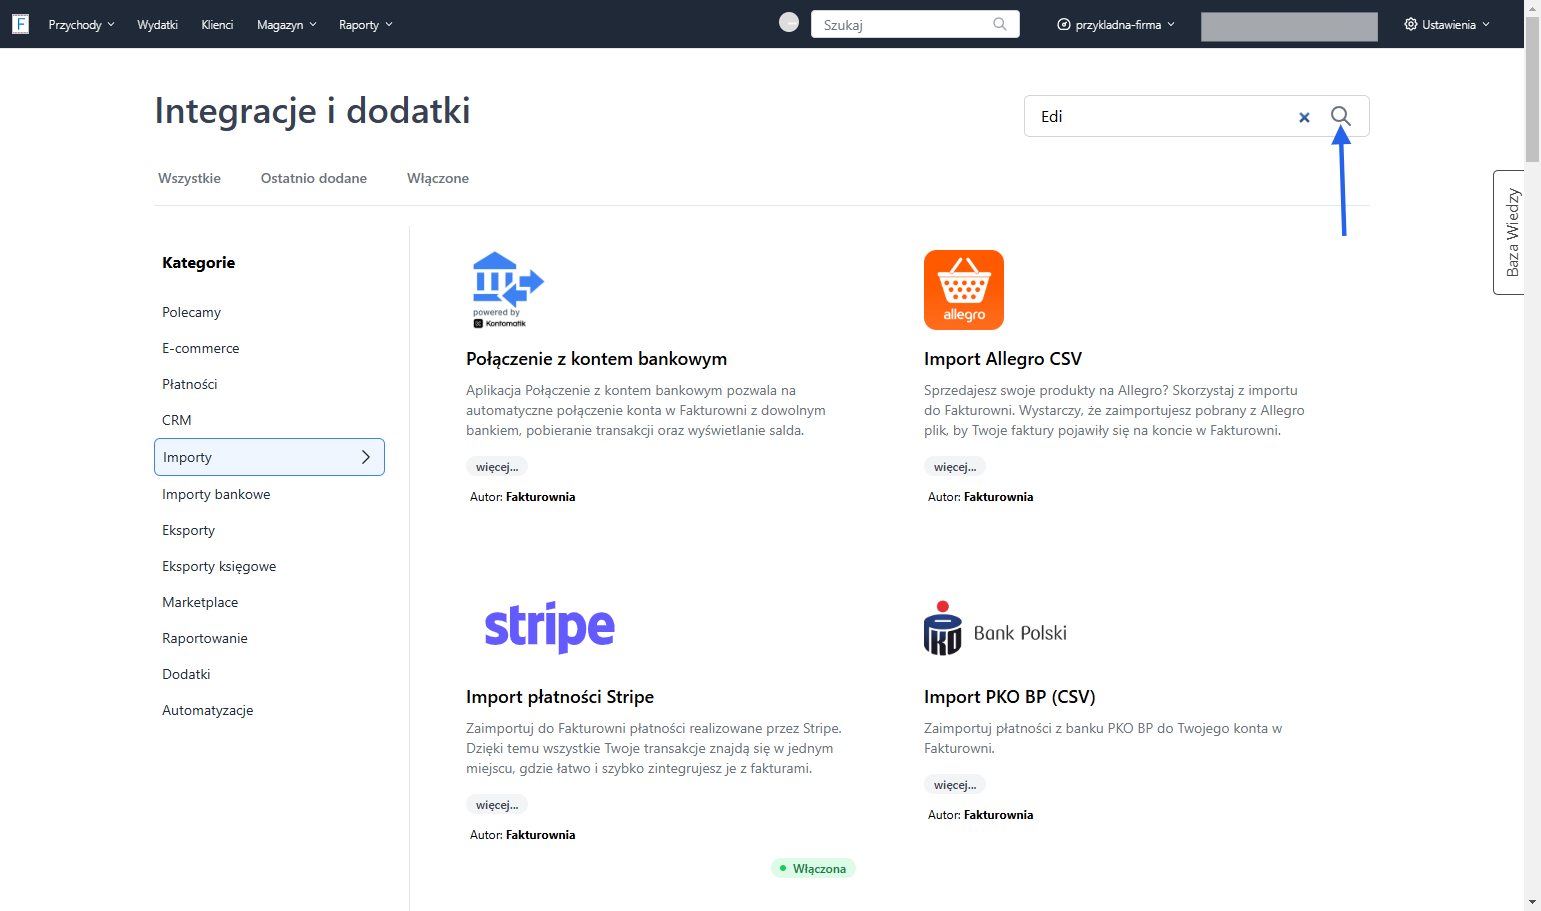The image size is (1541, 911).
Task: Select the Importy bankowe category
Action: [216, 494]
